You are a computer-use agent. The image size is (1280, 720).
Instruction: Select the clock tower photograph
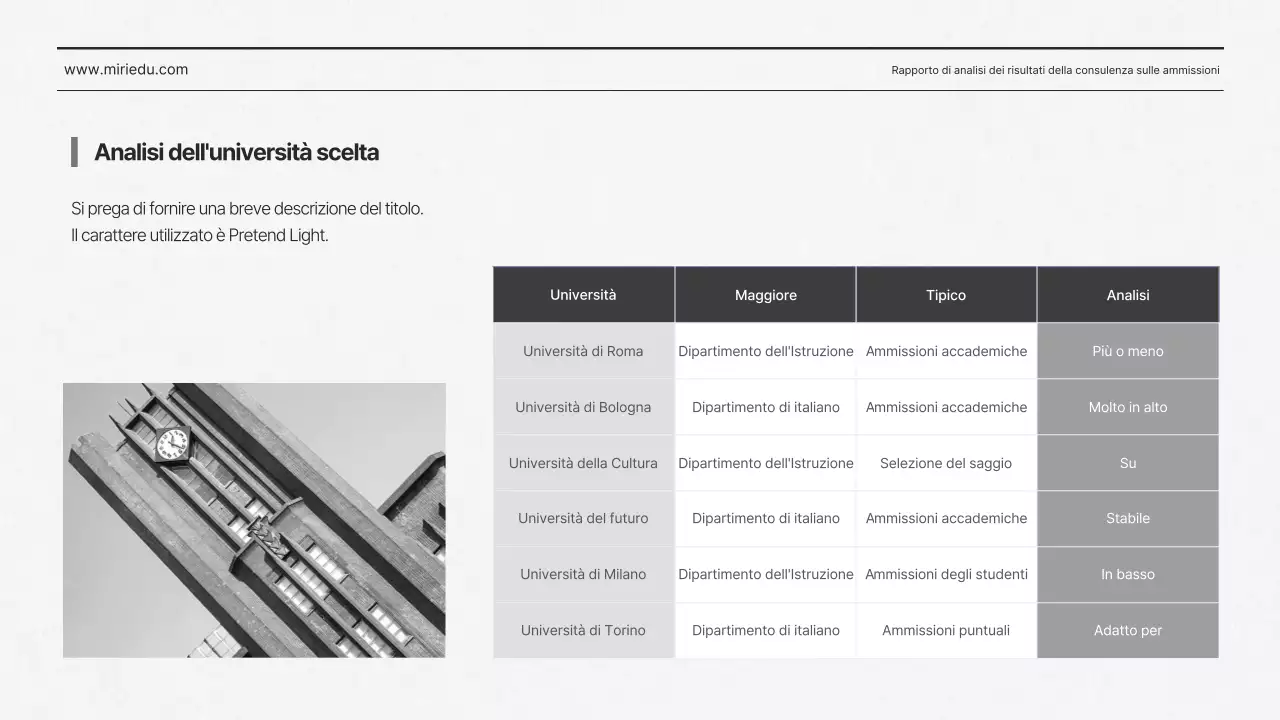tap(254, 519)
